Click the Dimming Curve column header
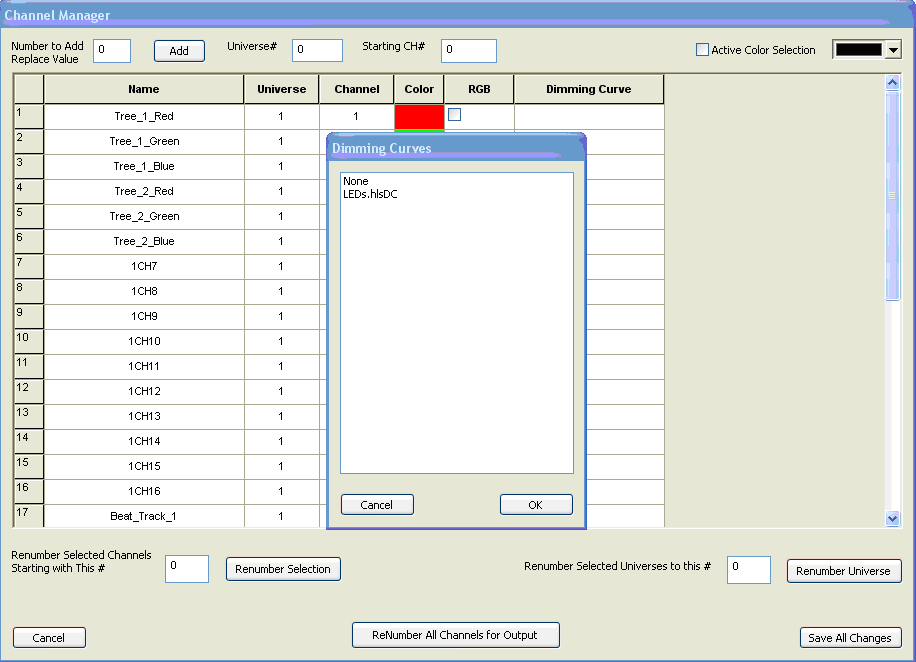The height and width of the screenshot is (662, 916). click(x=589, y=89)
